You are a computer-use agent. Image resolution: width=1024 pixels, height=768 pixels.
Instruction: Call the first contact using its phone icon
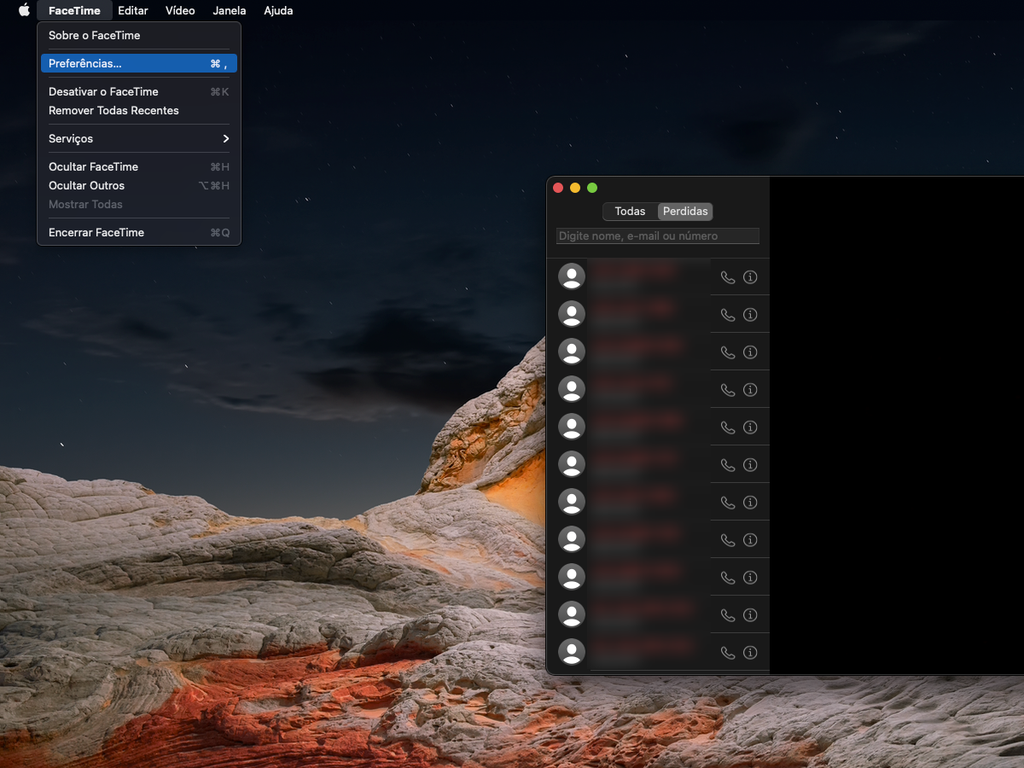click(728, 277)
